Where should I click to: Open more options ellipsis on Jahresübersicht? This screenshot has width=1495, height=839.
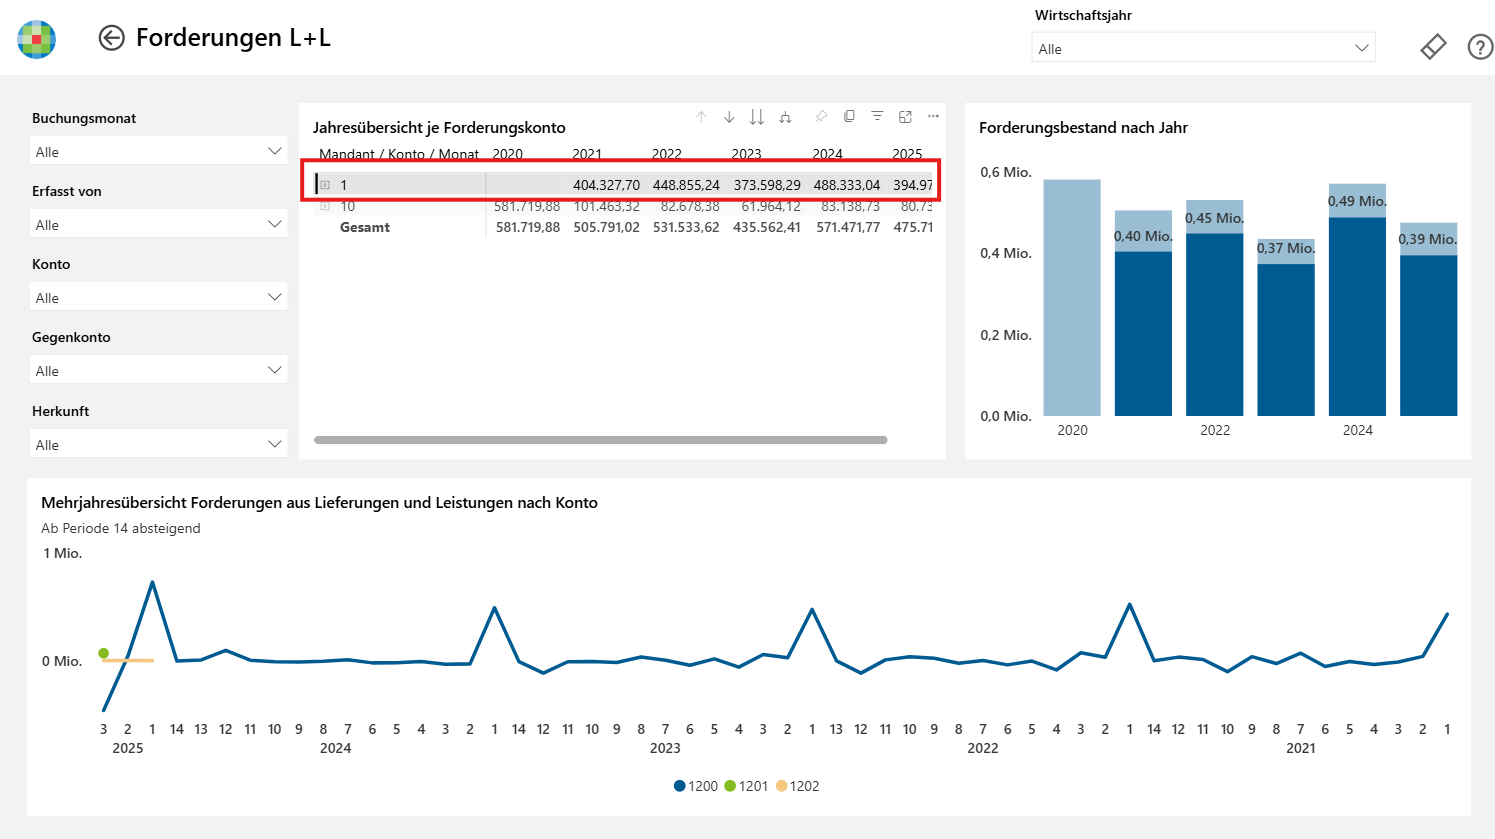[x=933, y=116]
